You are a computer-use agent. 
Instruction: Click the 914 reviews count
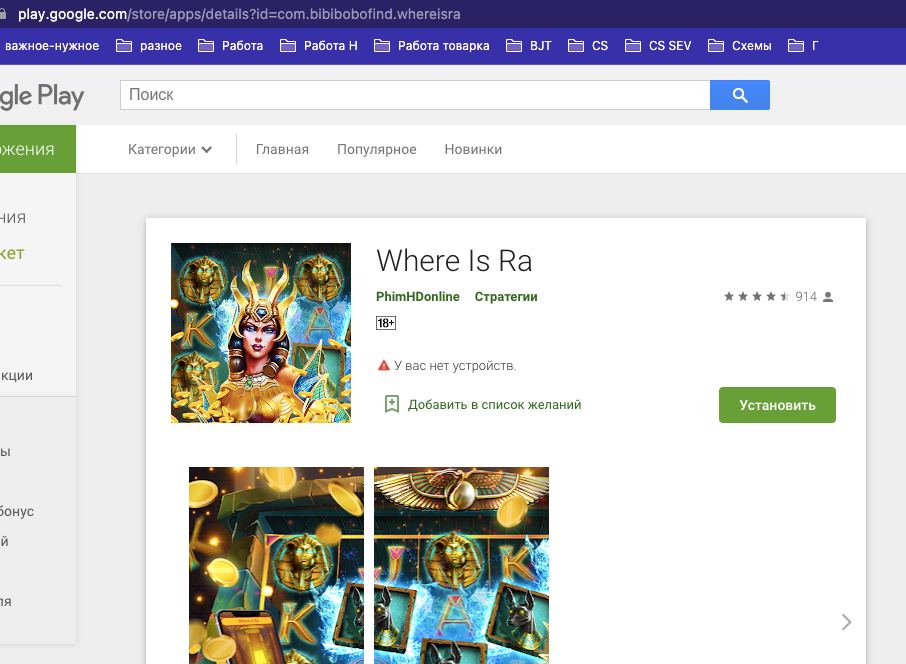click(x=805, y=296)
